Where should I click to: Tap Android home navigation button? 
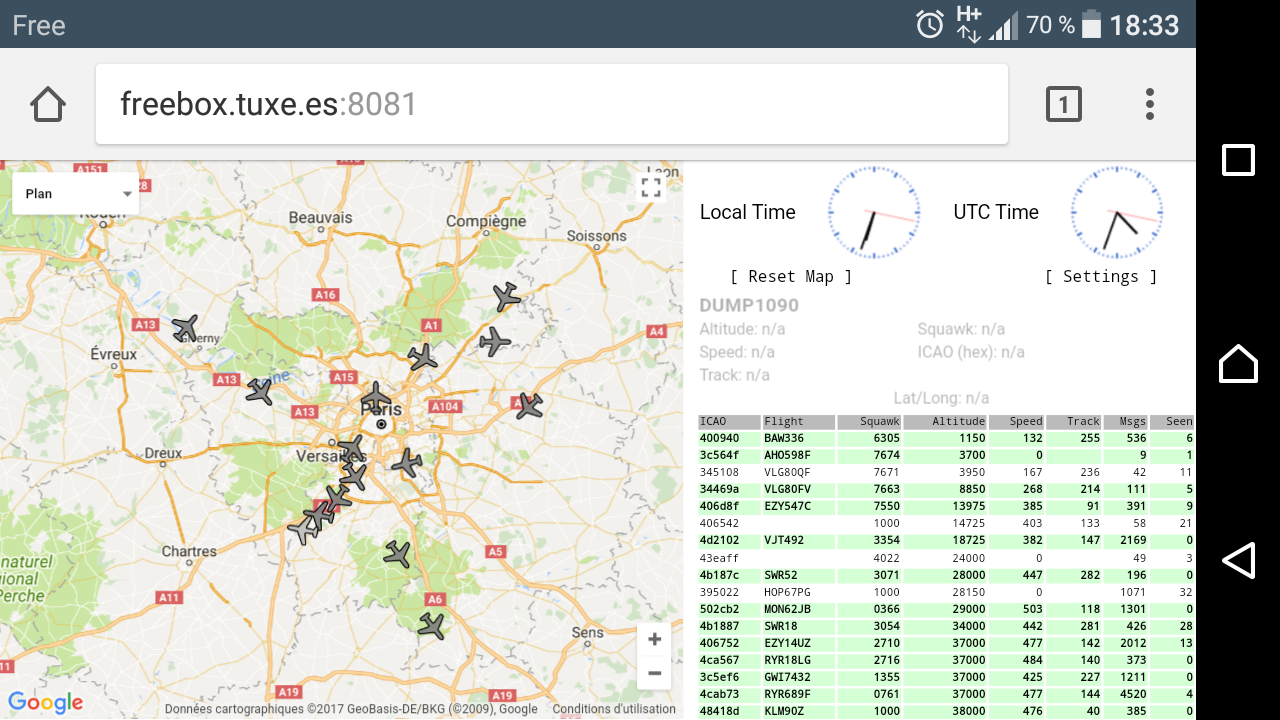[1238, 363]
